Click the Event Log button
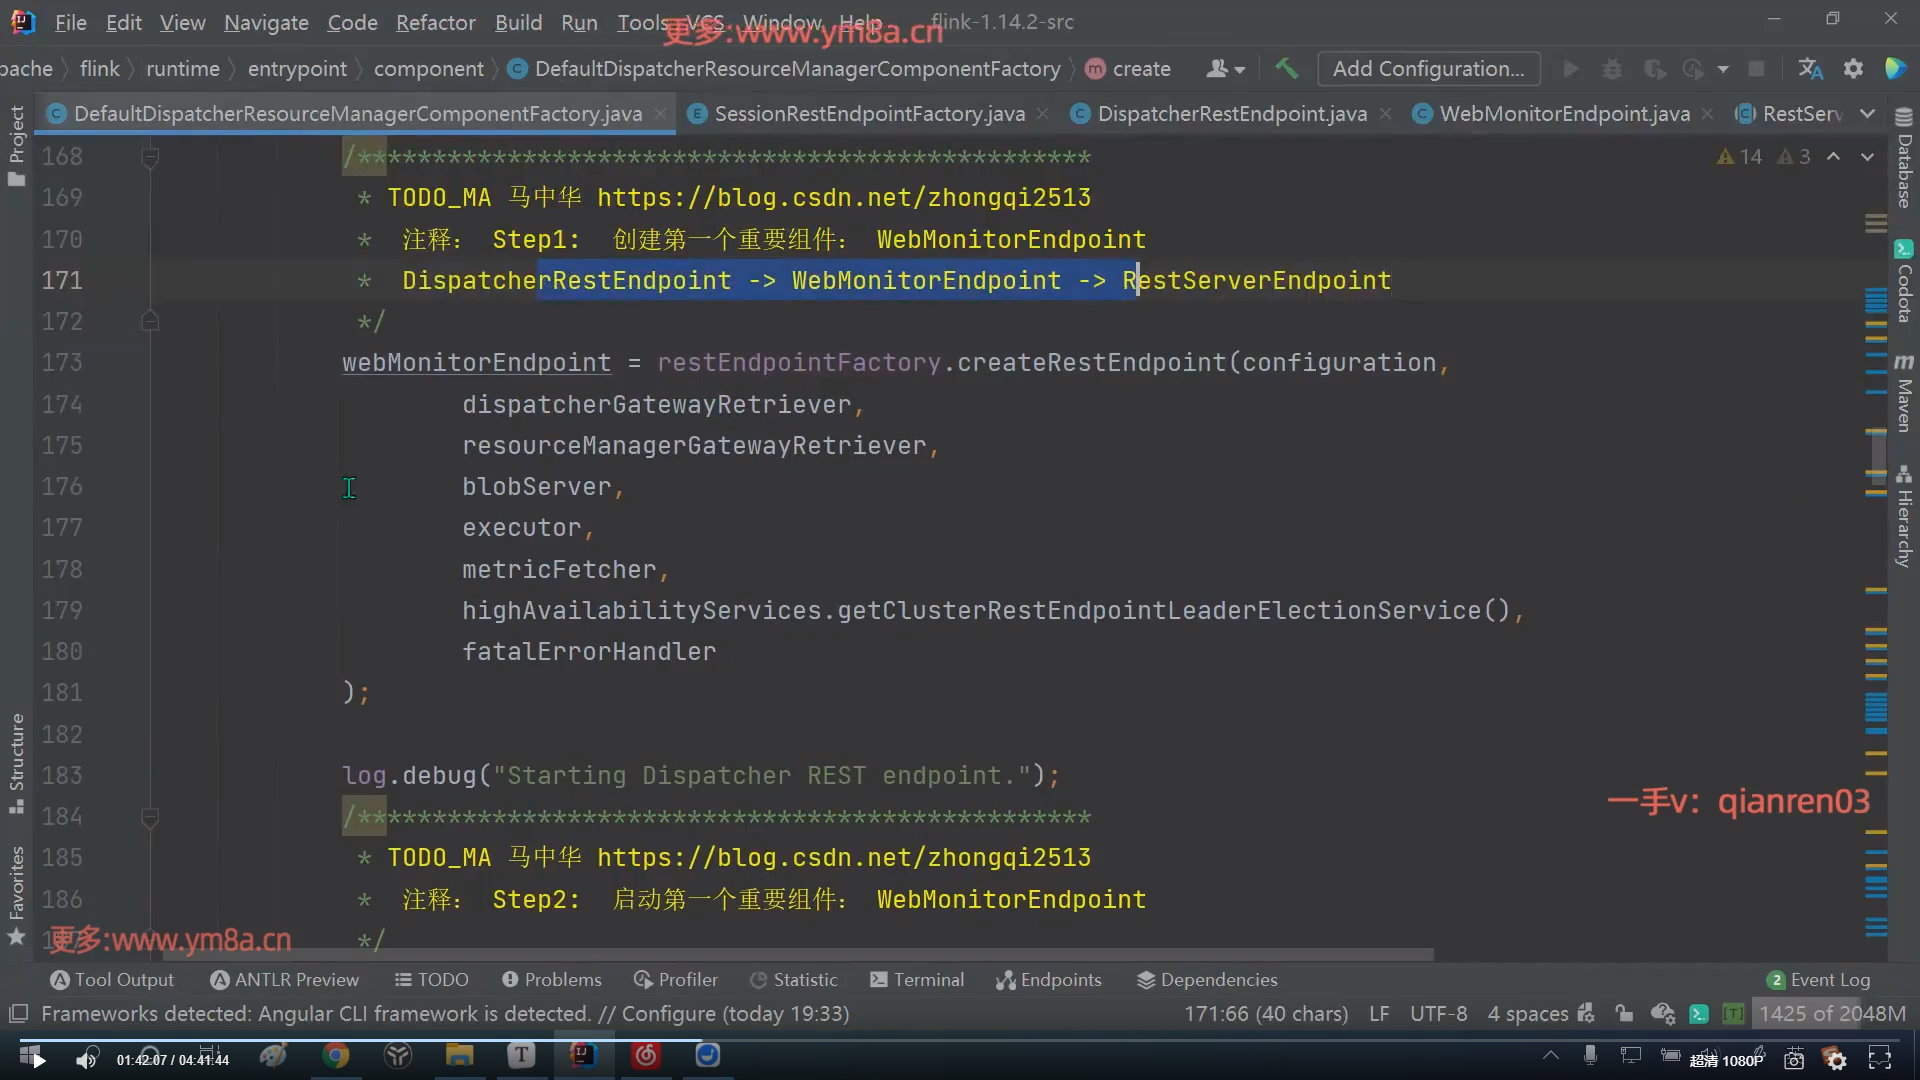1920x1080 pixels. [1819, 980]
